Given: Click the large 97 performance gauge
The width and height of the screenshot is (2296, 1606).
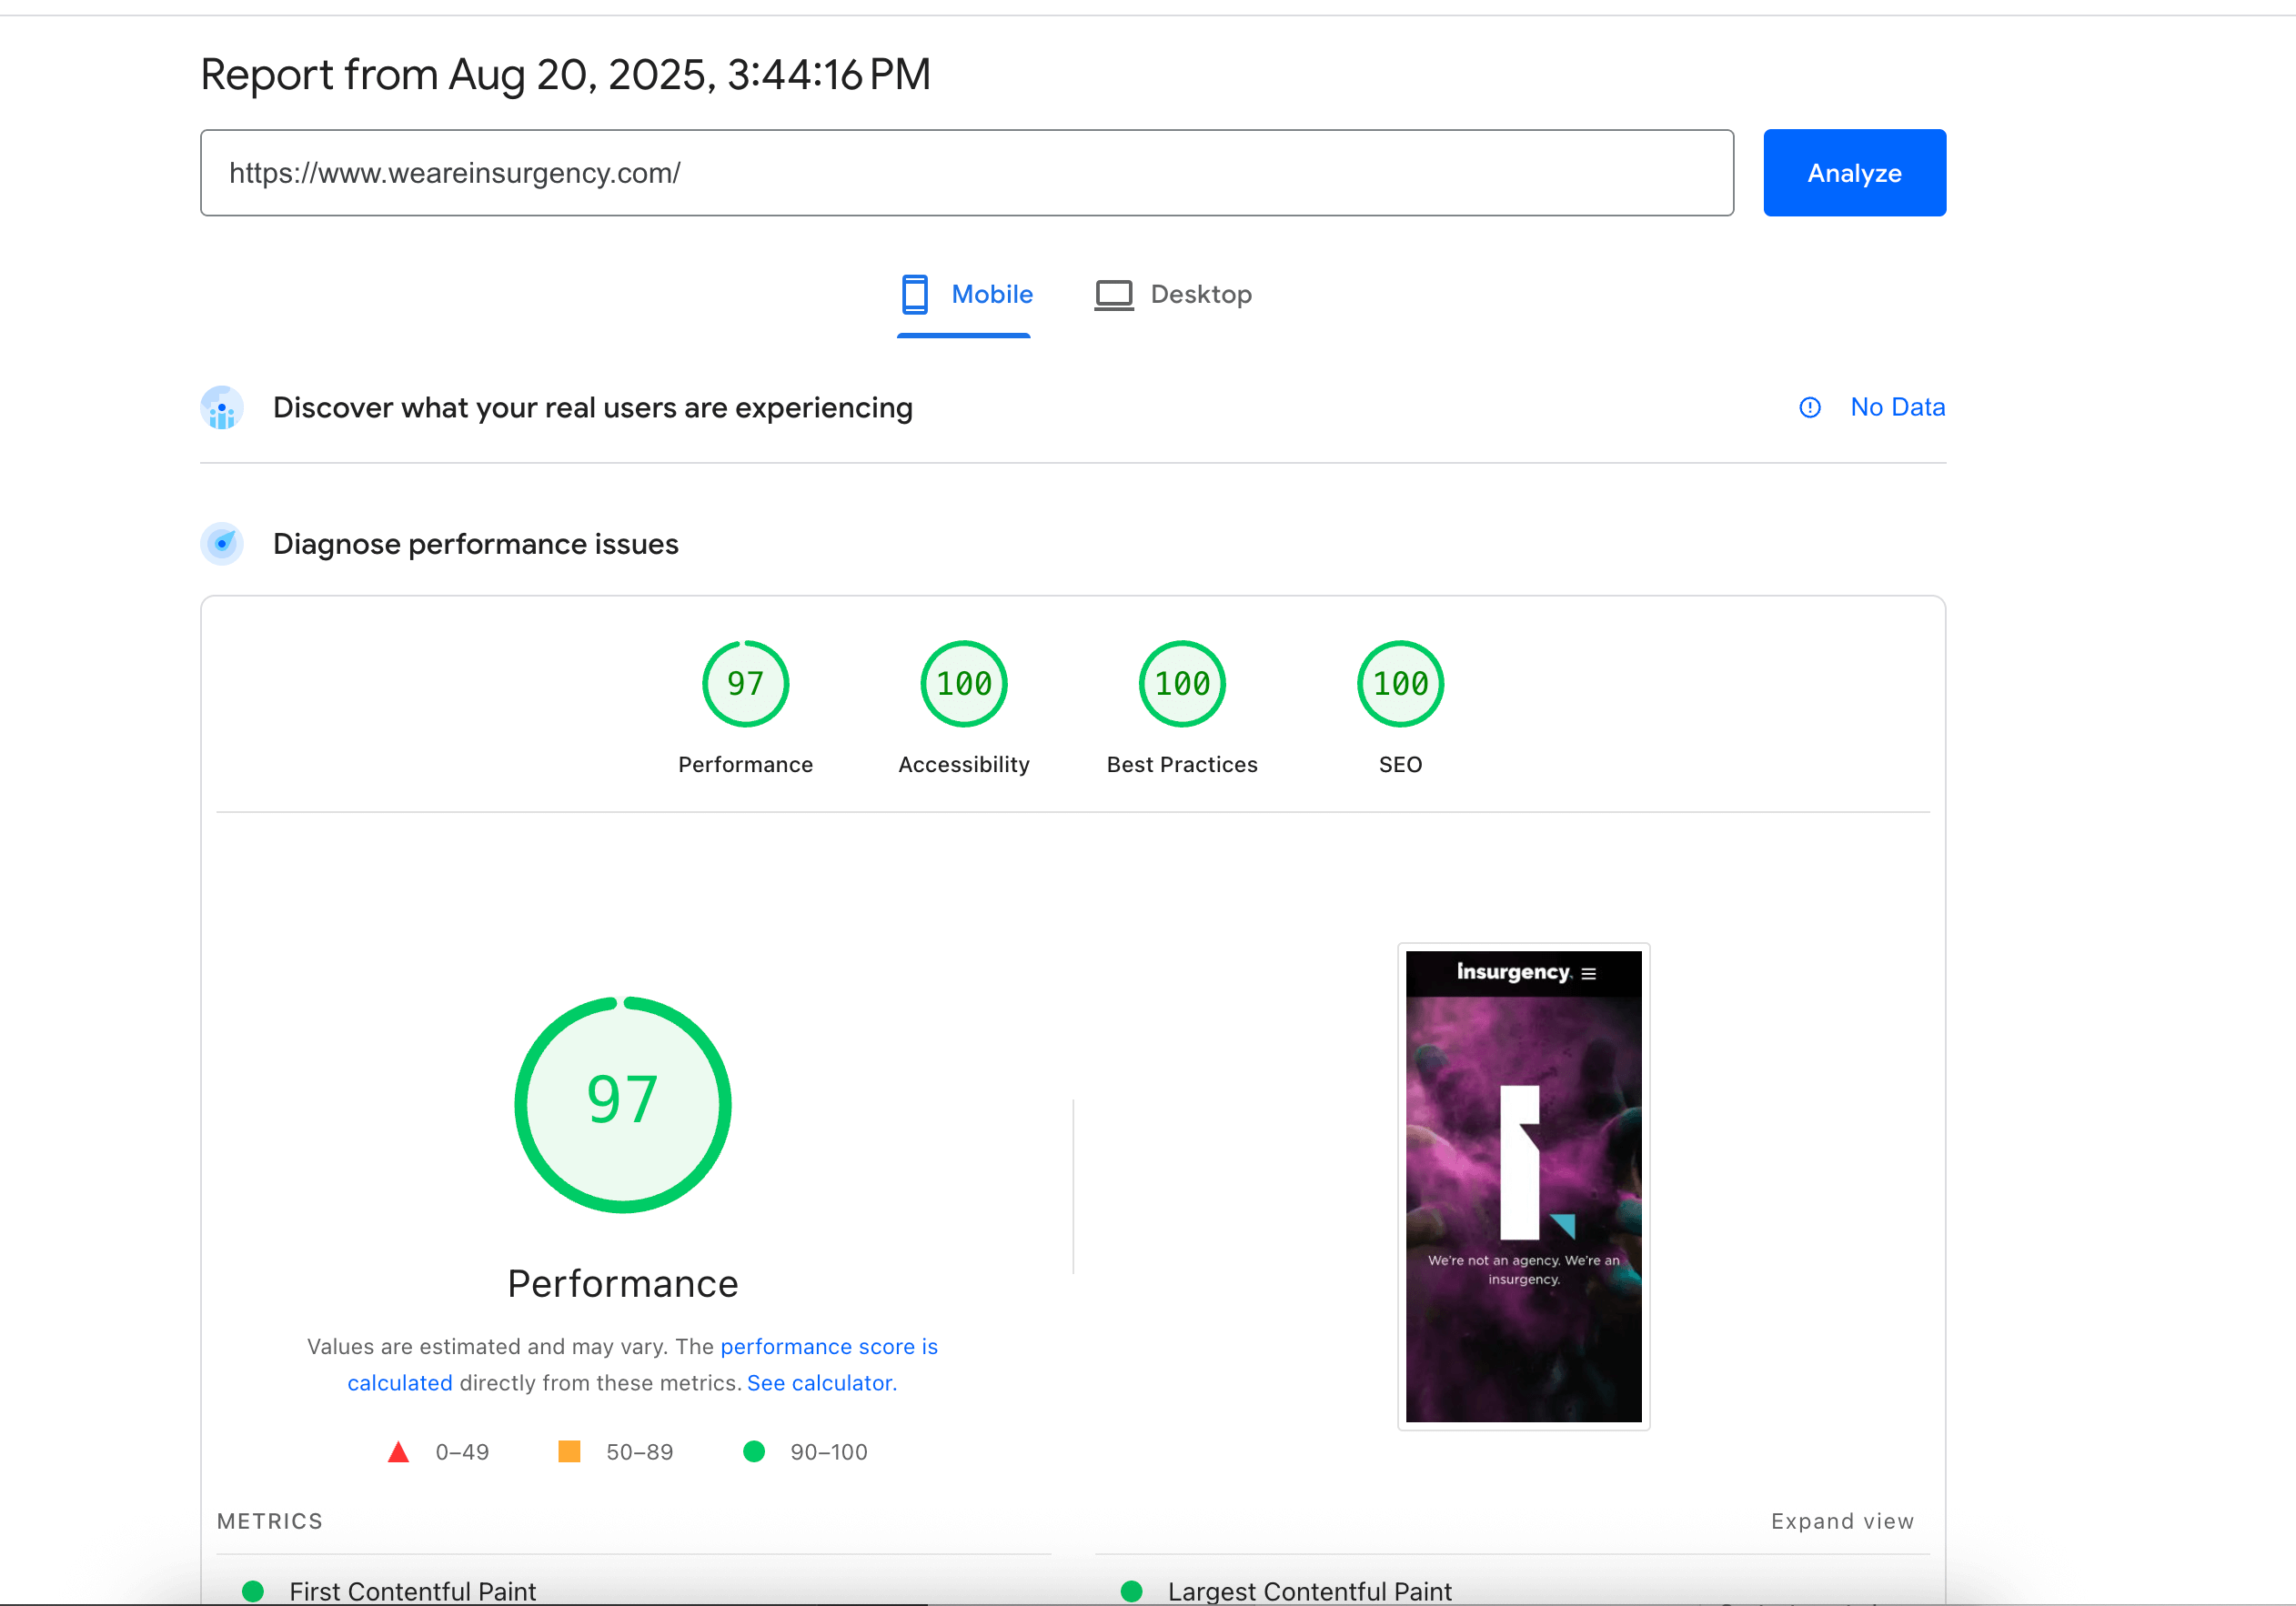Looking at the screenshot, I should [x=622, y=1104].
